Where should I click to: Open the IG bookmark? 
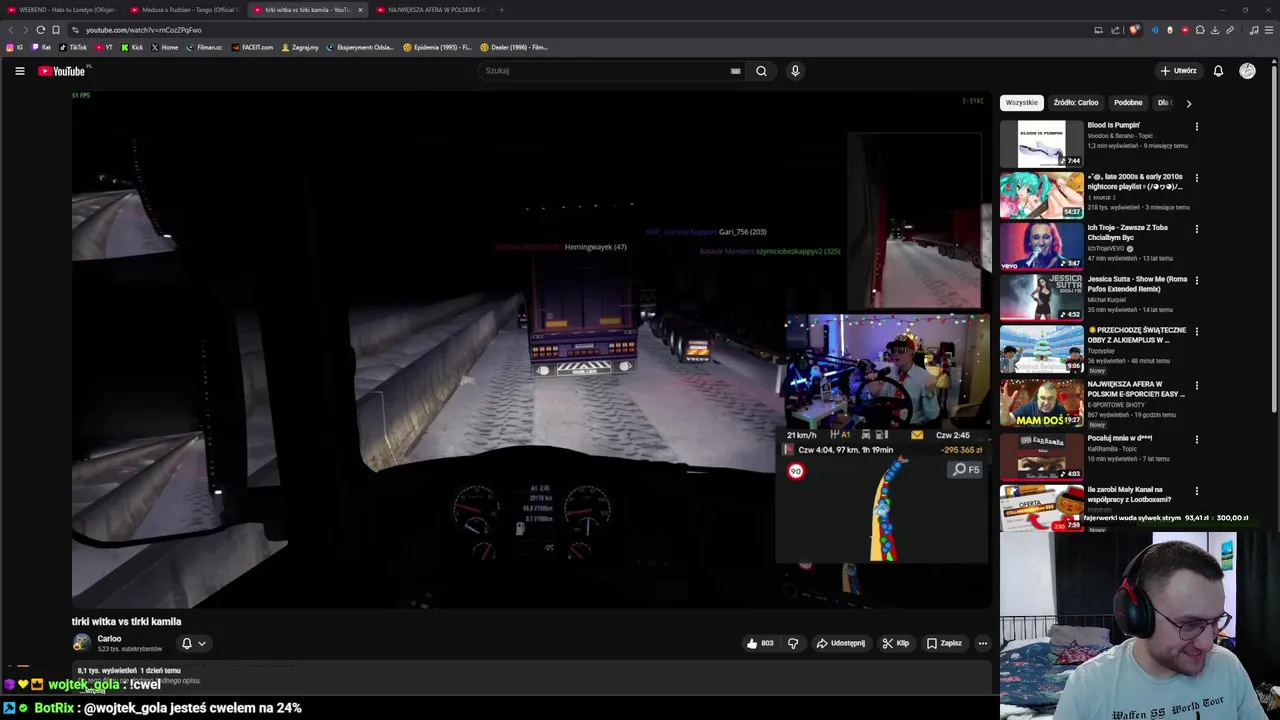click(x=14, y=47)
